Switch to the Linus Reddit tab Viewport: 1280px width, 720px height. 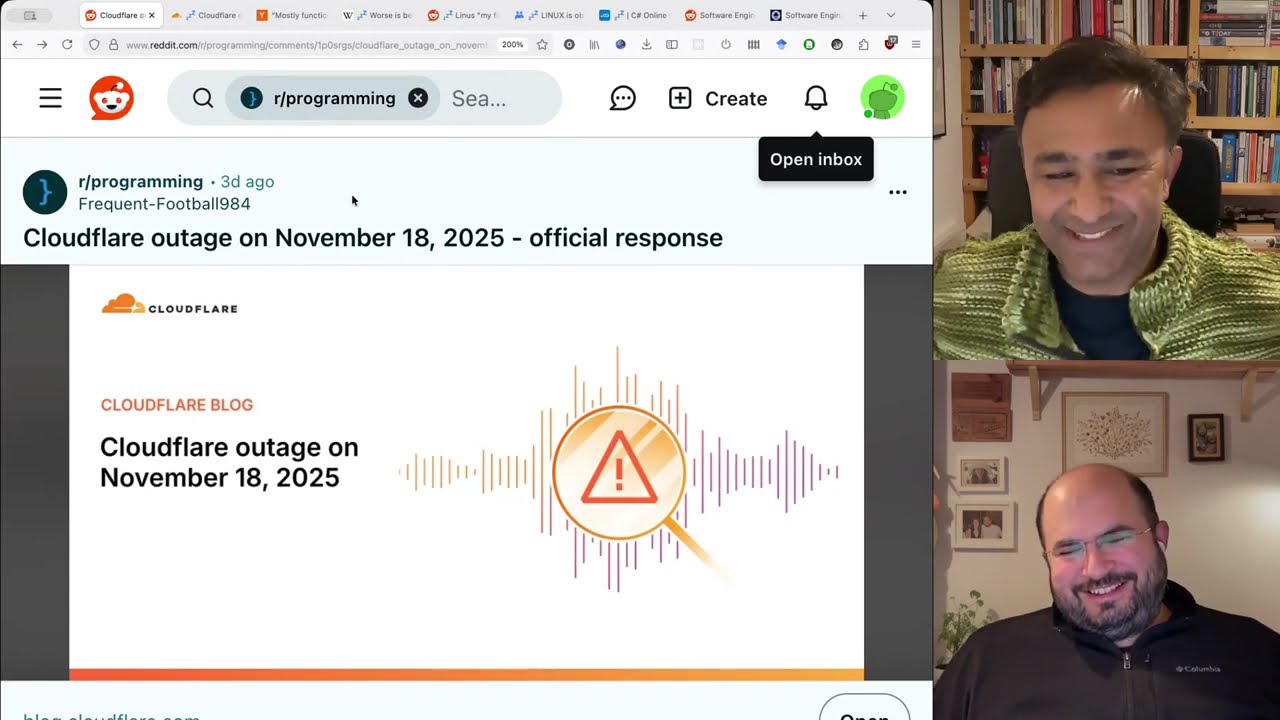point(462,16)
